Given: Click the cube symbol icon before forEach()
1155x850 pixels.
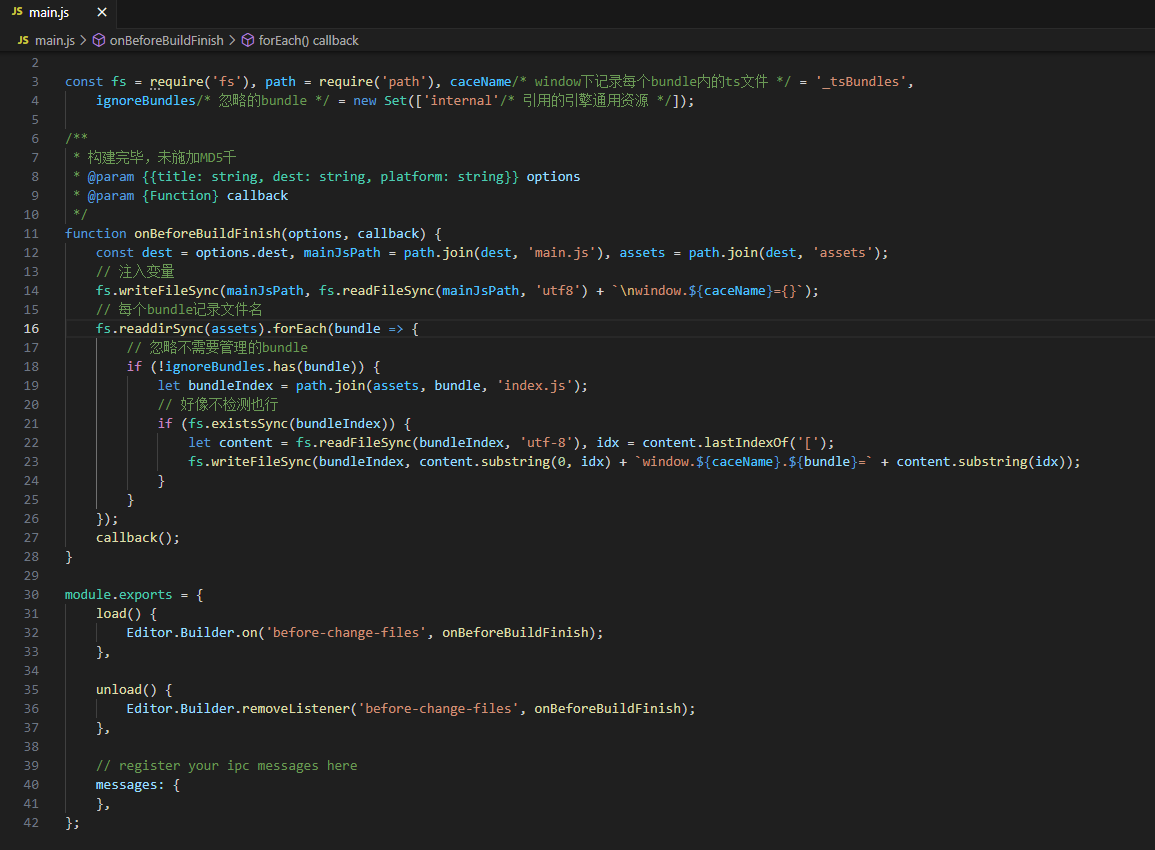Looking at the screenshot, I should click(x=248, y=41).
